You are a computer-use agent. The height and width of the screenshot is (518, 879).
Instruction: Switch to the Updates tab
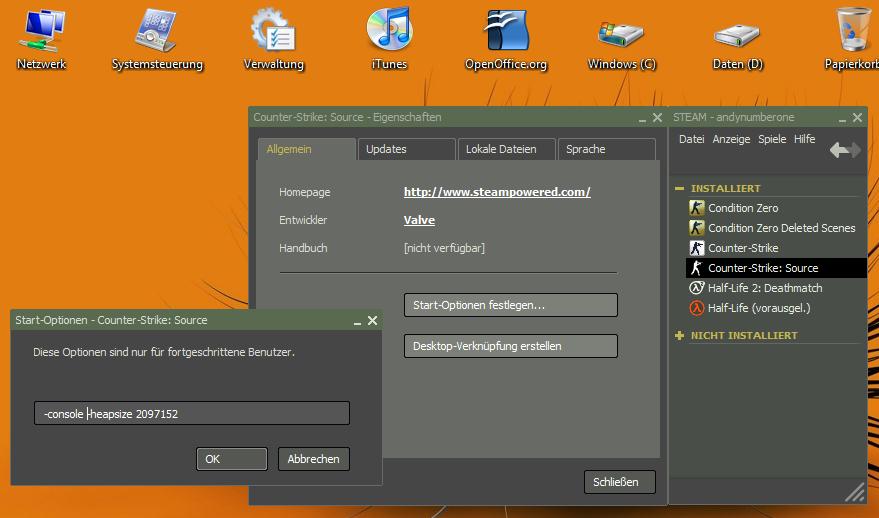[406, 149]
